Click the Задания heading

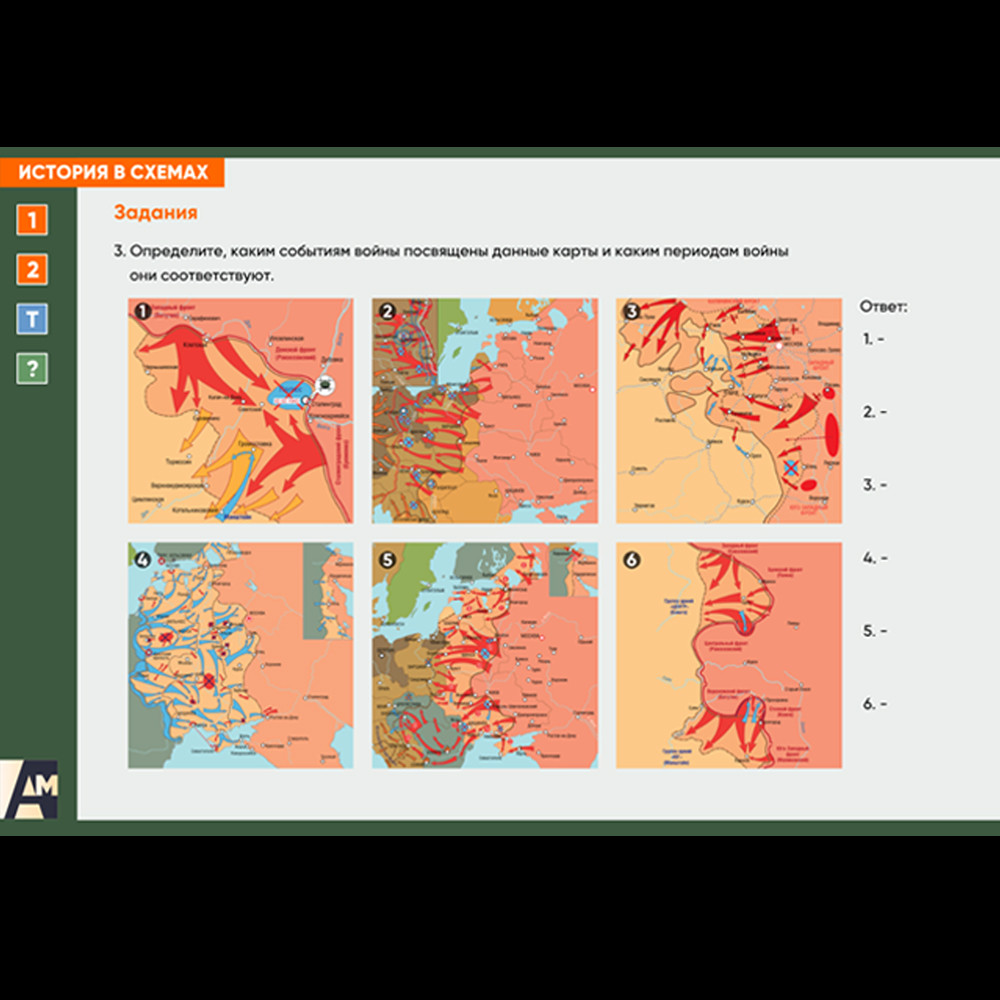155,212
